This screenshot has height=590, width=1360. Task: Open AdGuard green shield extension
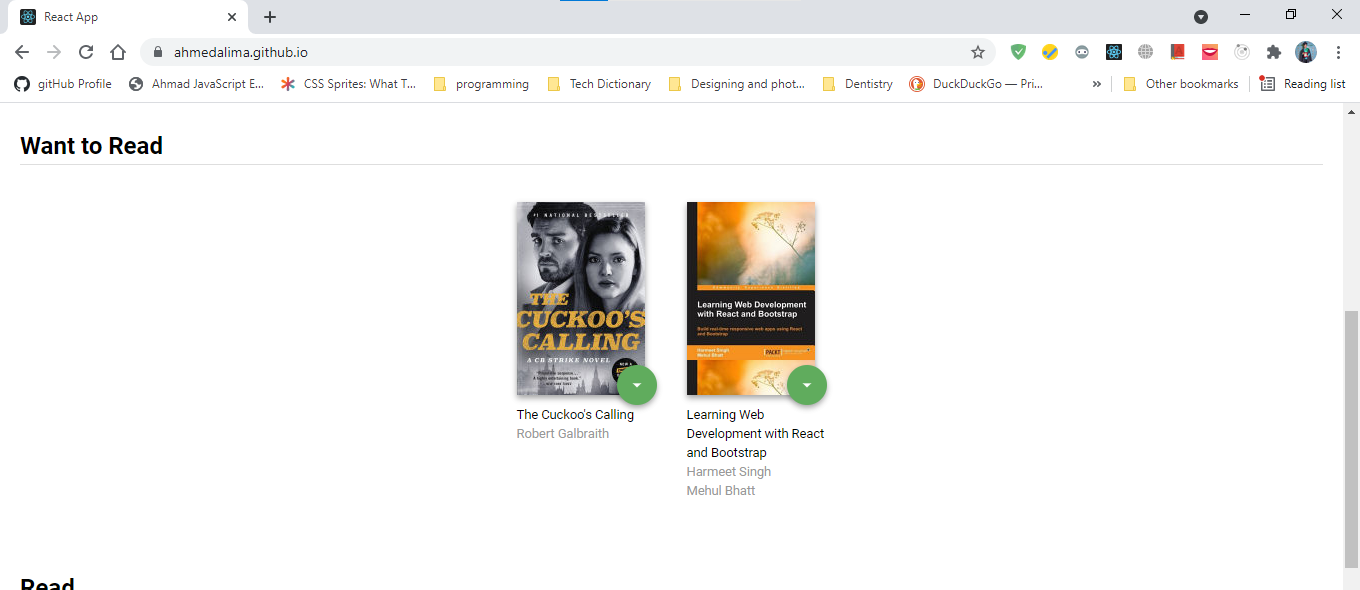coord(1018,52)
